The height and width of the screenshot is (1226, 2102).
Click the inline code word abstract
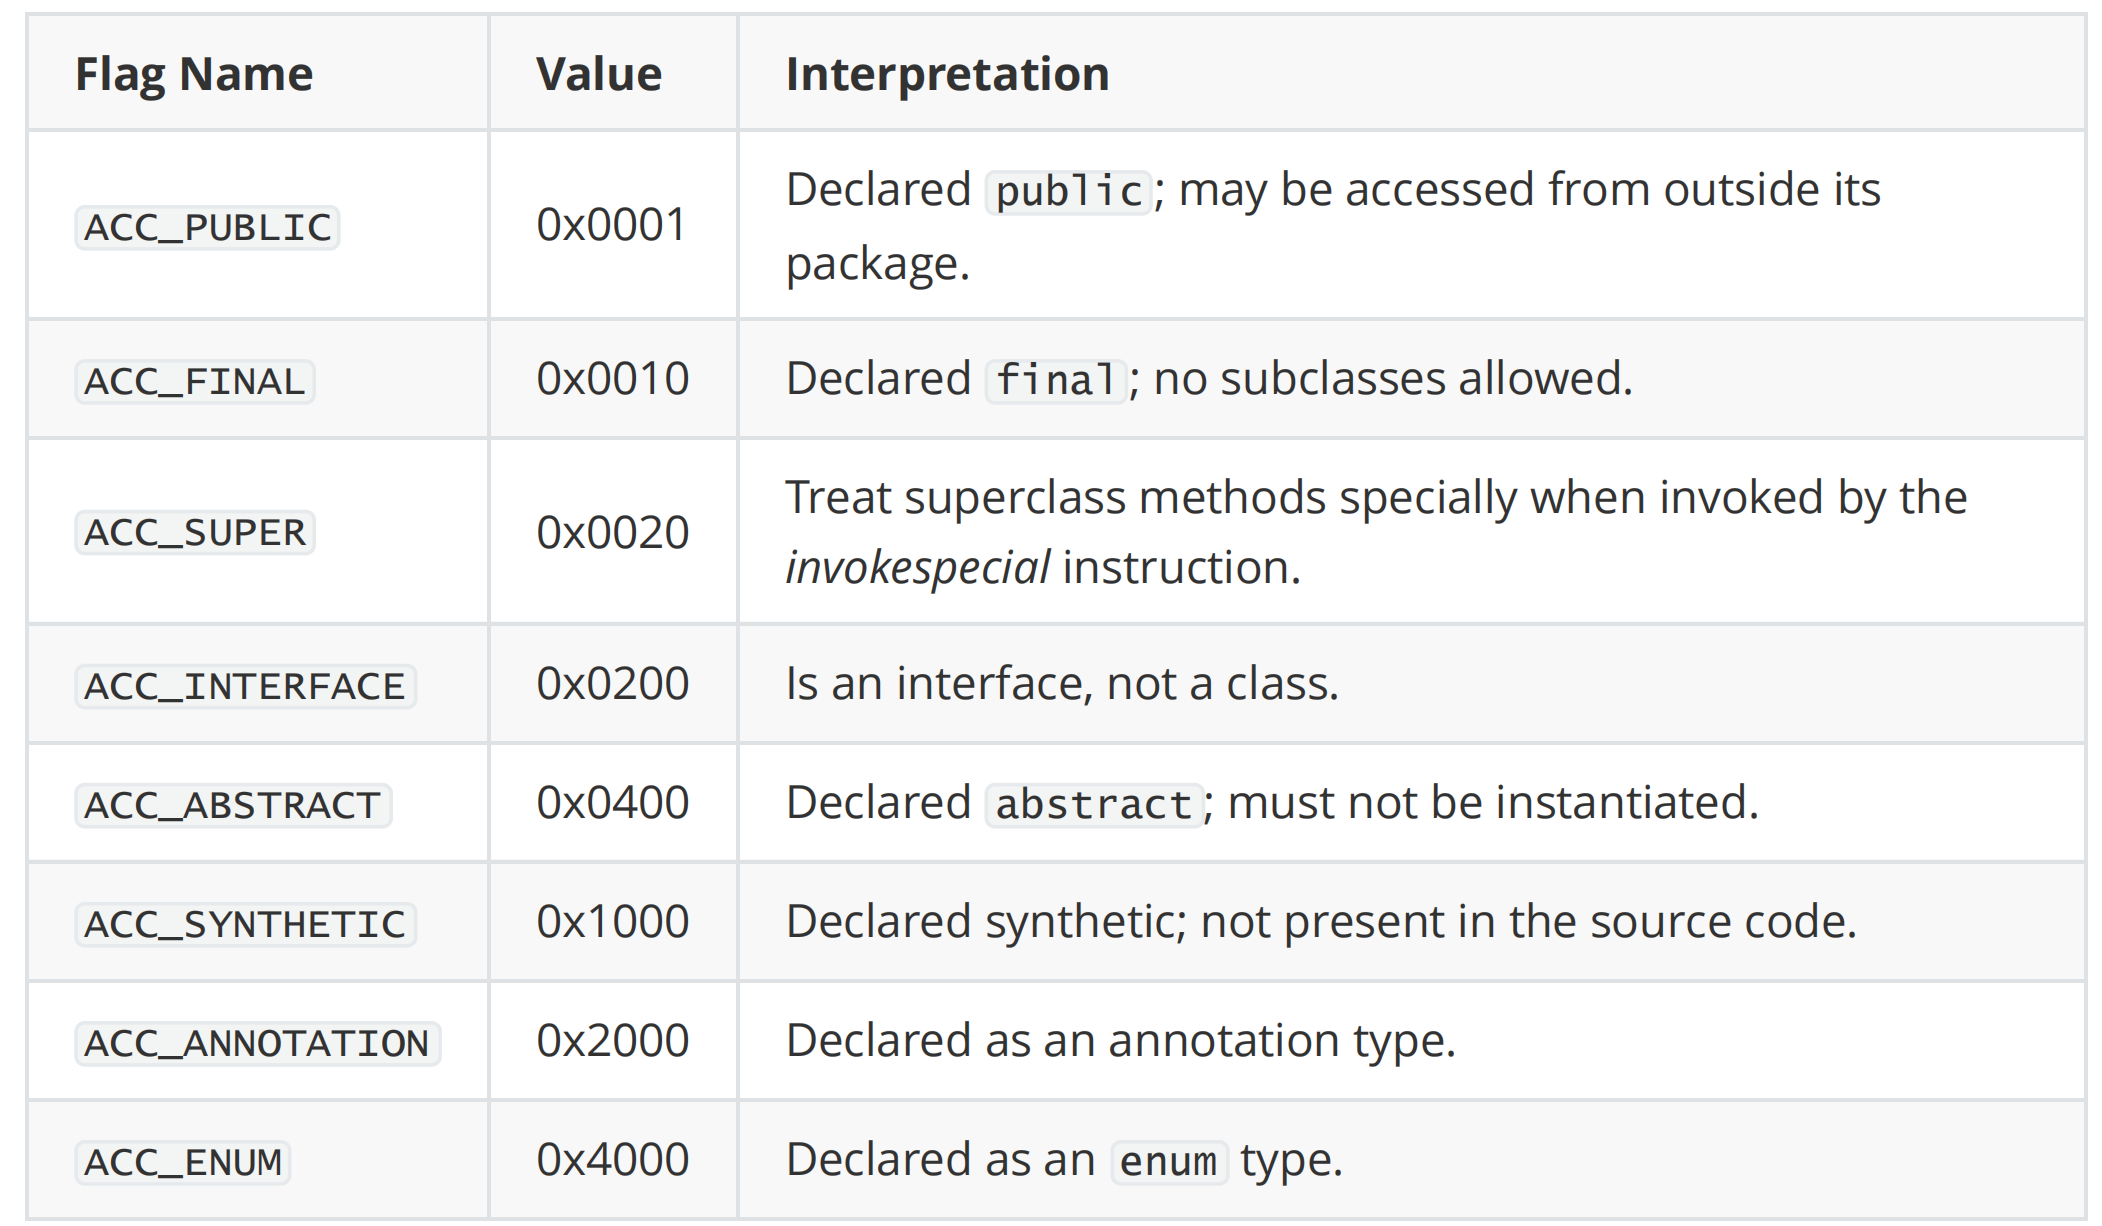click(x=1093, y=804)
